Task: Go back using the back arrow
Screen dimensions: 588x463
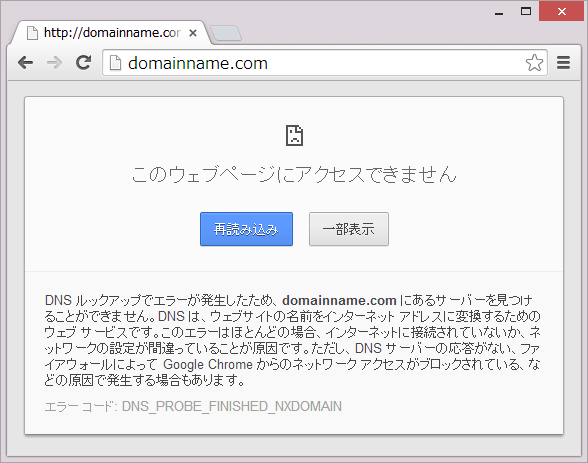Action: (26, 63)
